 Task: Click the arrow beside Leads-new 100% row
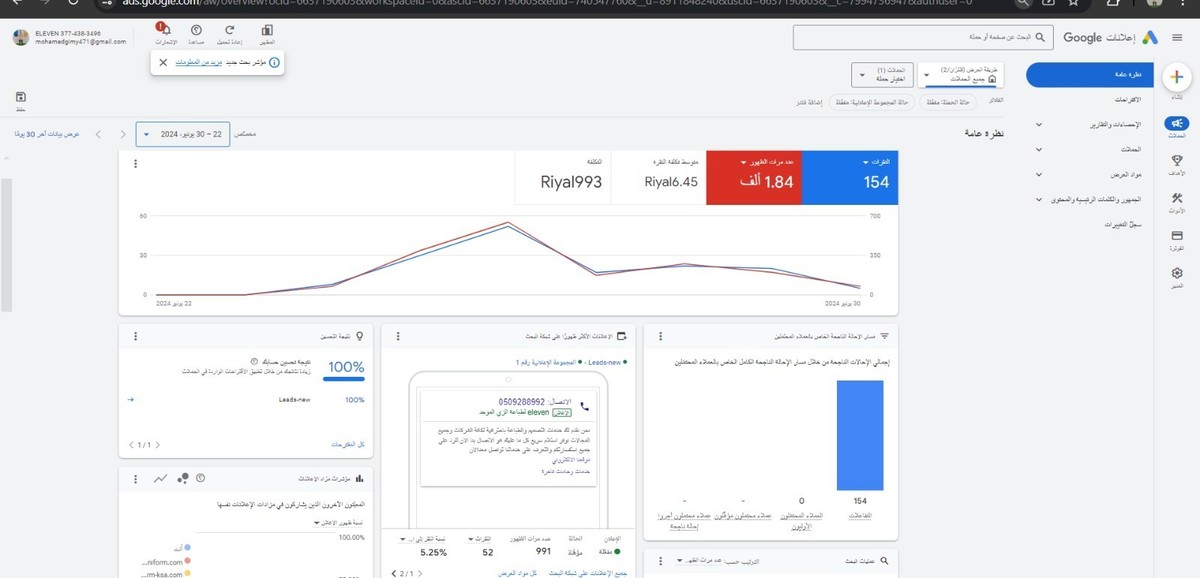click(x=132, y=399)
